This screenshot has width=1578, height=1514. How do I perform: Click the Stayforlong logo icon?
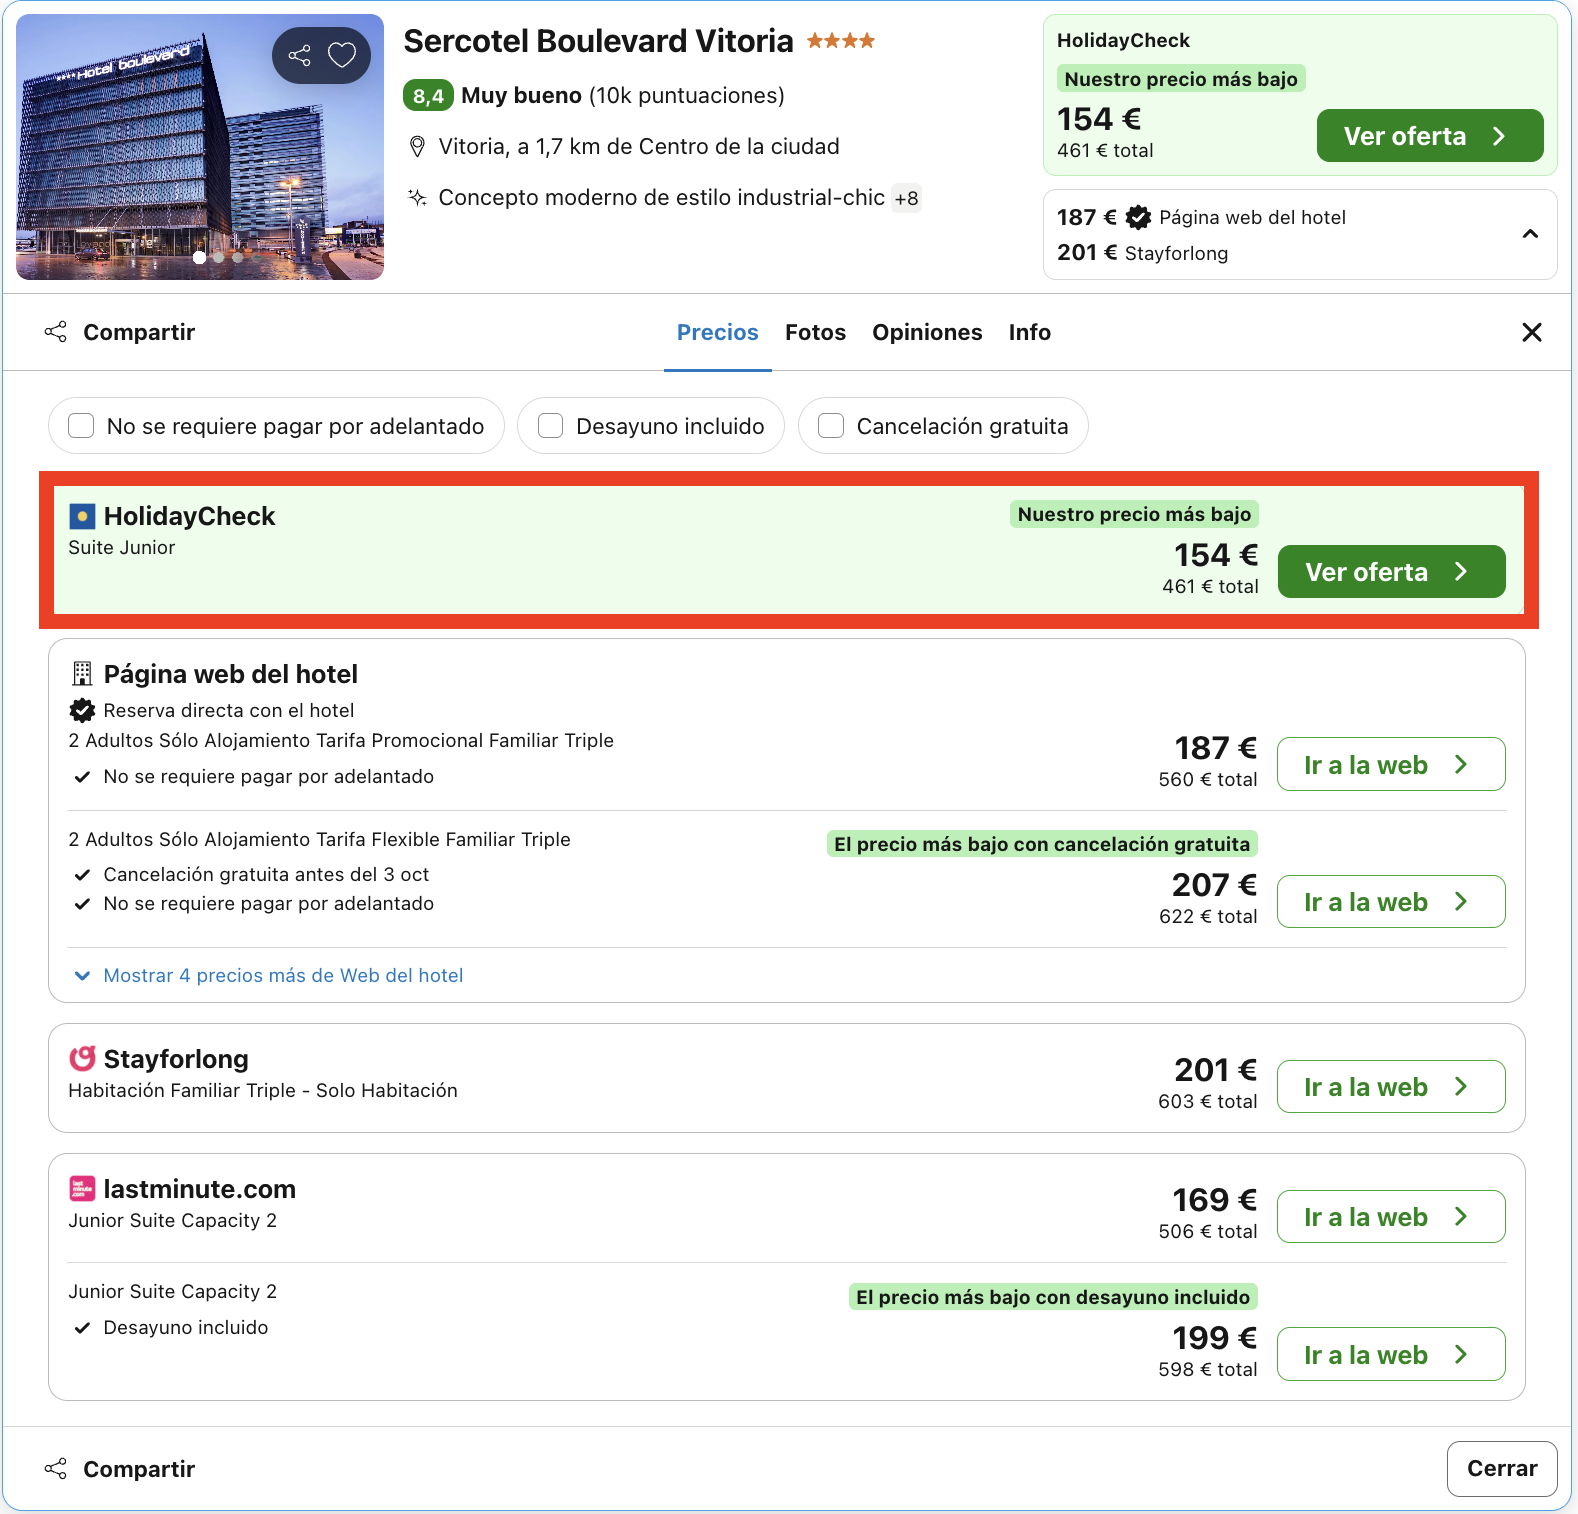tap(82, 1058)
